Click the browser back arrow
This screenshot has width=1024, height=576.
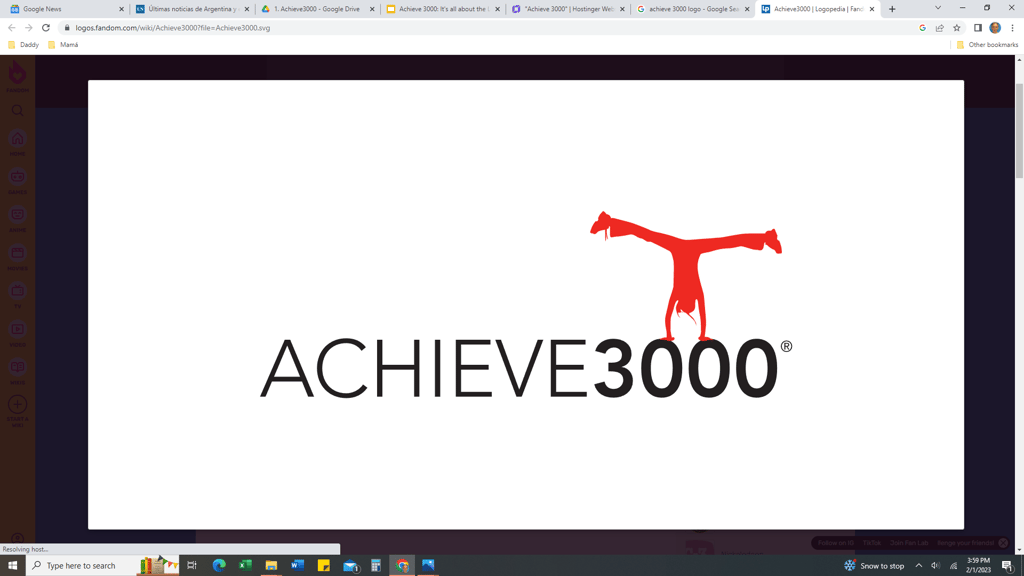[12, 27]
